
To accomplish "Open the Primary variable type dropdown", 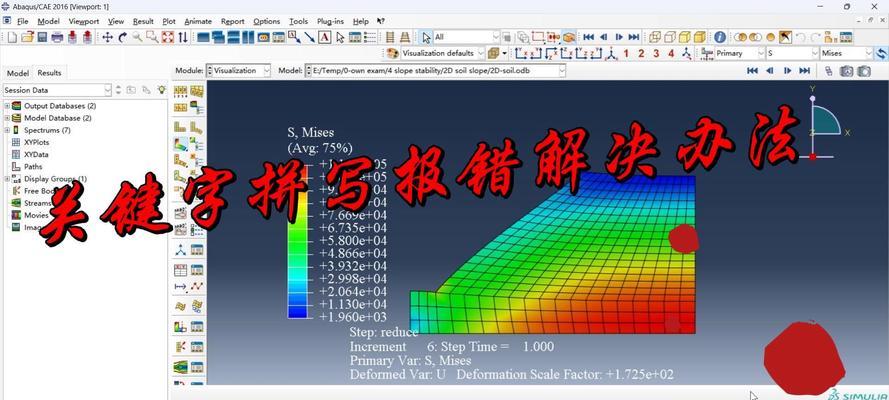I will tap(739, 53).
